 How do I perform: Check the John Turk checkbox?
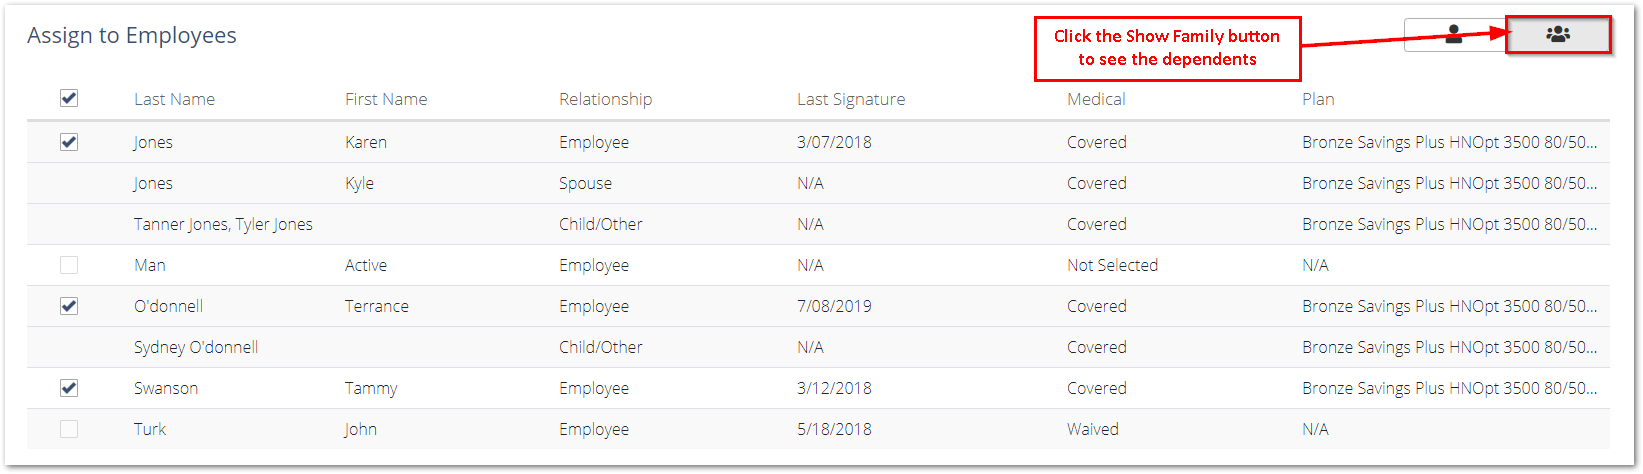pos(69,429)
